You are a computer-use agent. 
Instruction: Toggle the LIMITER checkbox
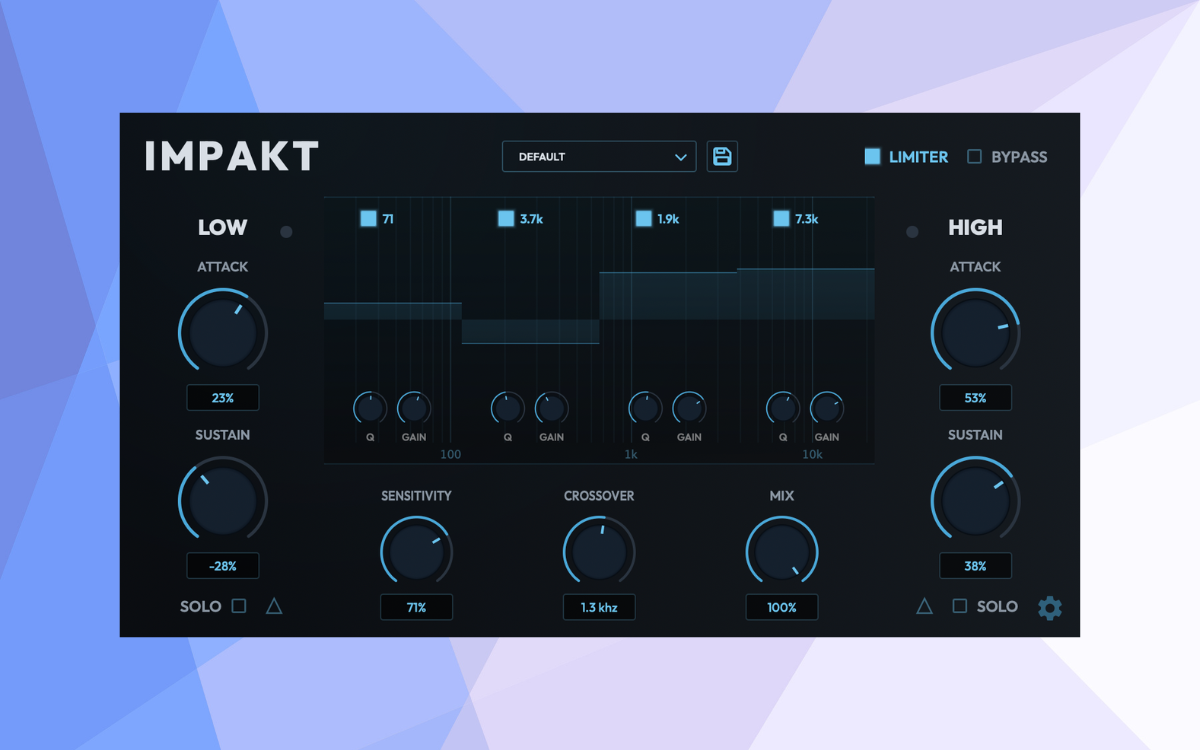tap(873, 157)
